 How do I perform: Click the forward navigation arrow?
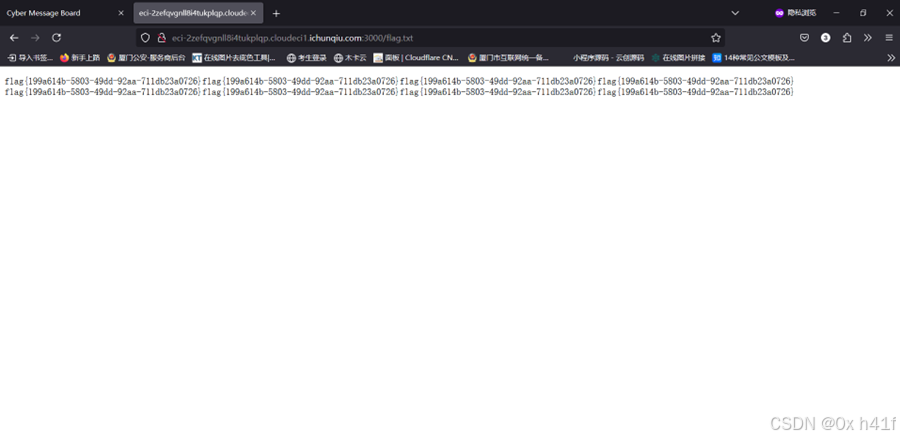coord(35,38)
